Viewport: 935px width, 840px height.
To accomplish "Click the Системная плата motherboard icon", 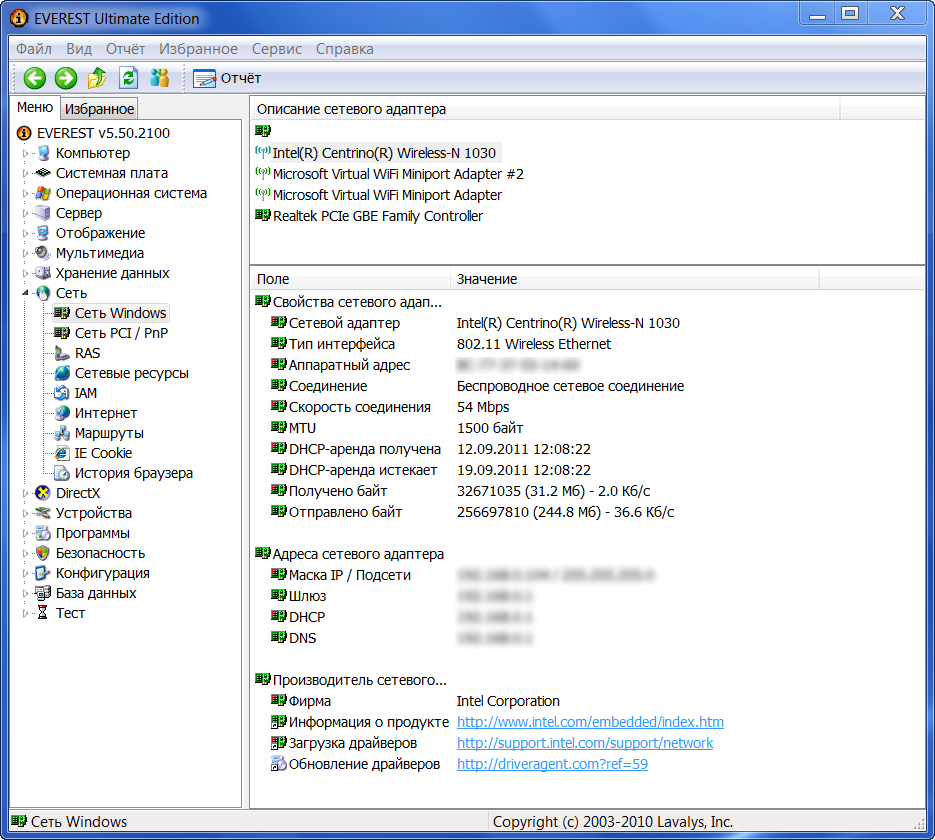I will (43, 173).
